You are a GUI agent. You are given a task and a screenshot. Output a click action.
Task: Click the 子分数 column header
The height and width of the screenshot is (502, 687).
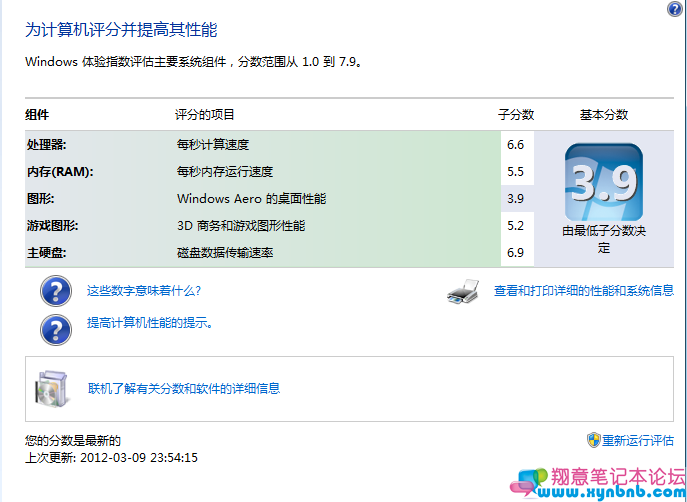tap(516, 115)
